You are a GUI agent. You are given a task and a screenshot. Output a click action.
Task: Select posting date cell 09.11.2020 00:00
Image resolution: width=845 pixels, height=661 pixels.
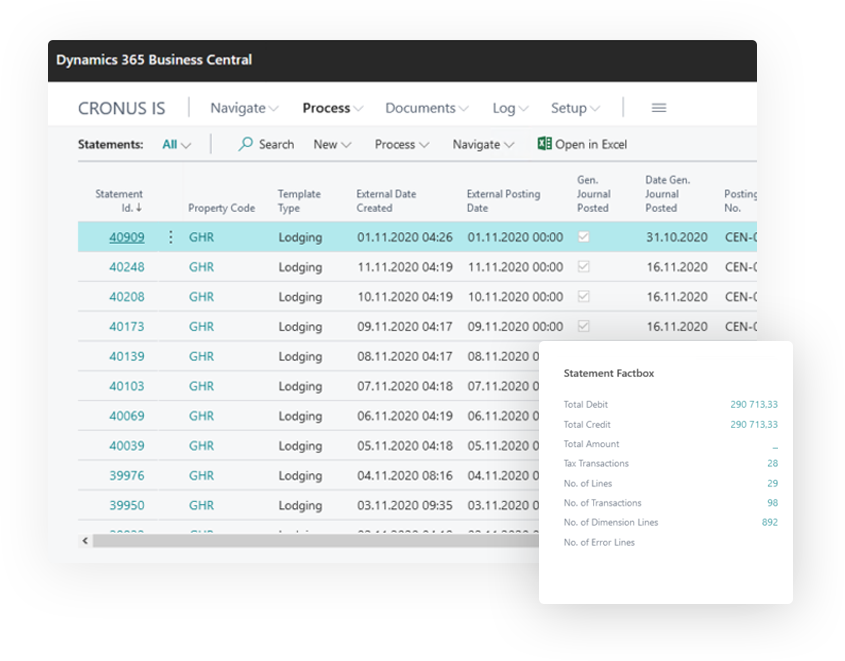tap(515, 326)
